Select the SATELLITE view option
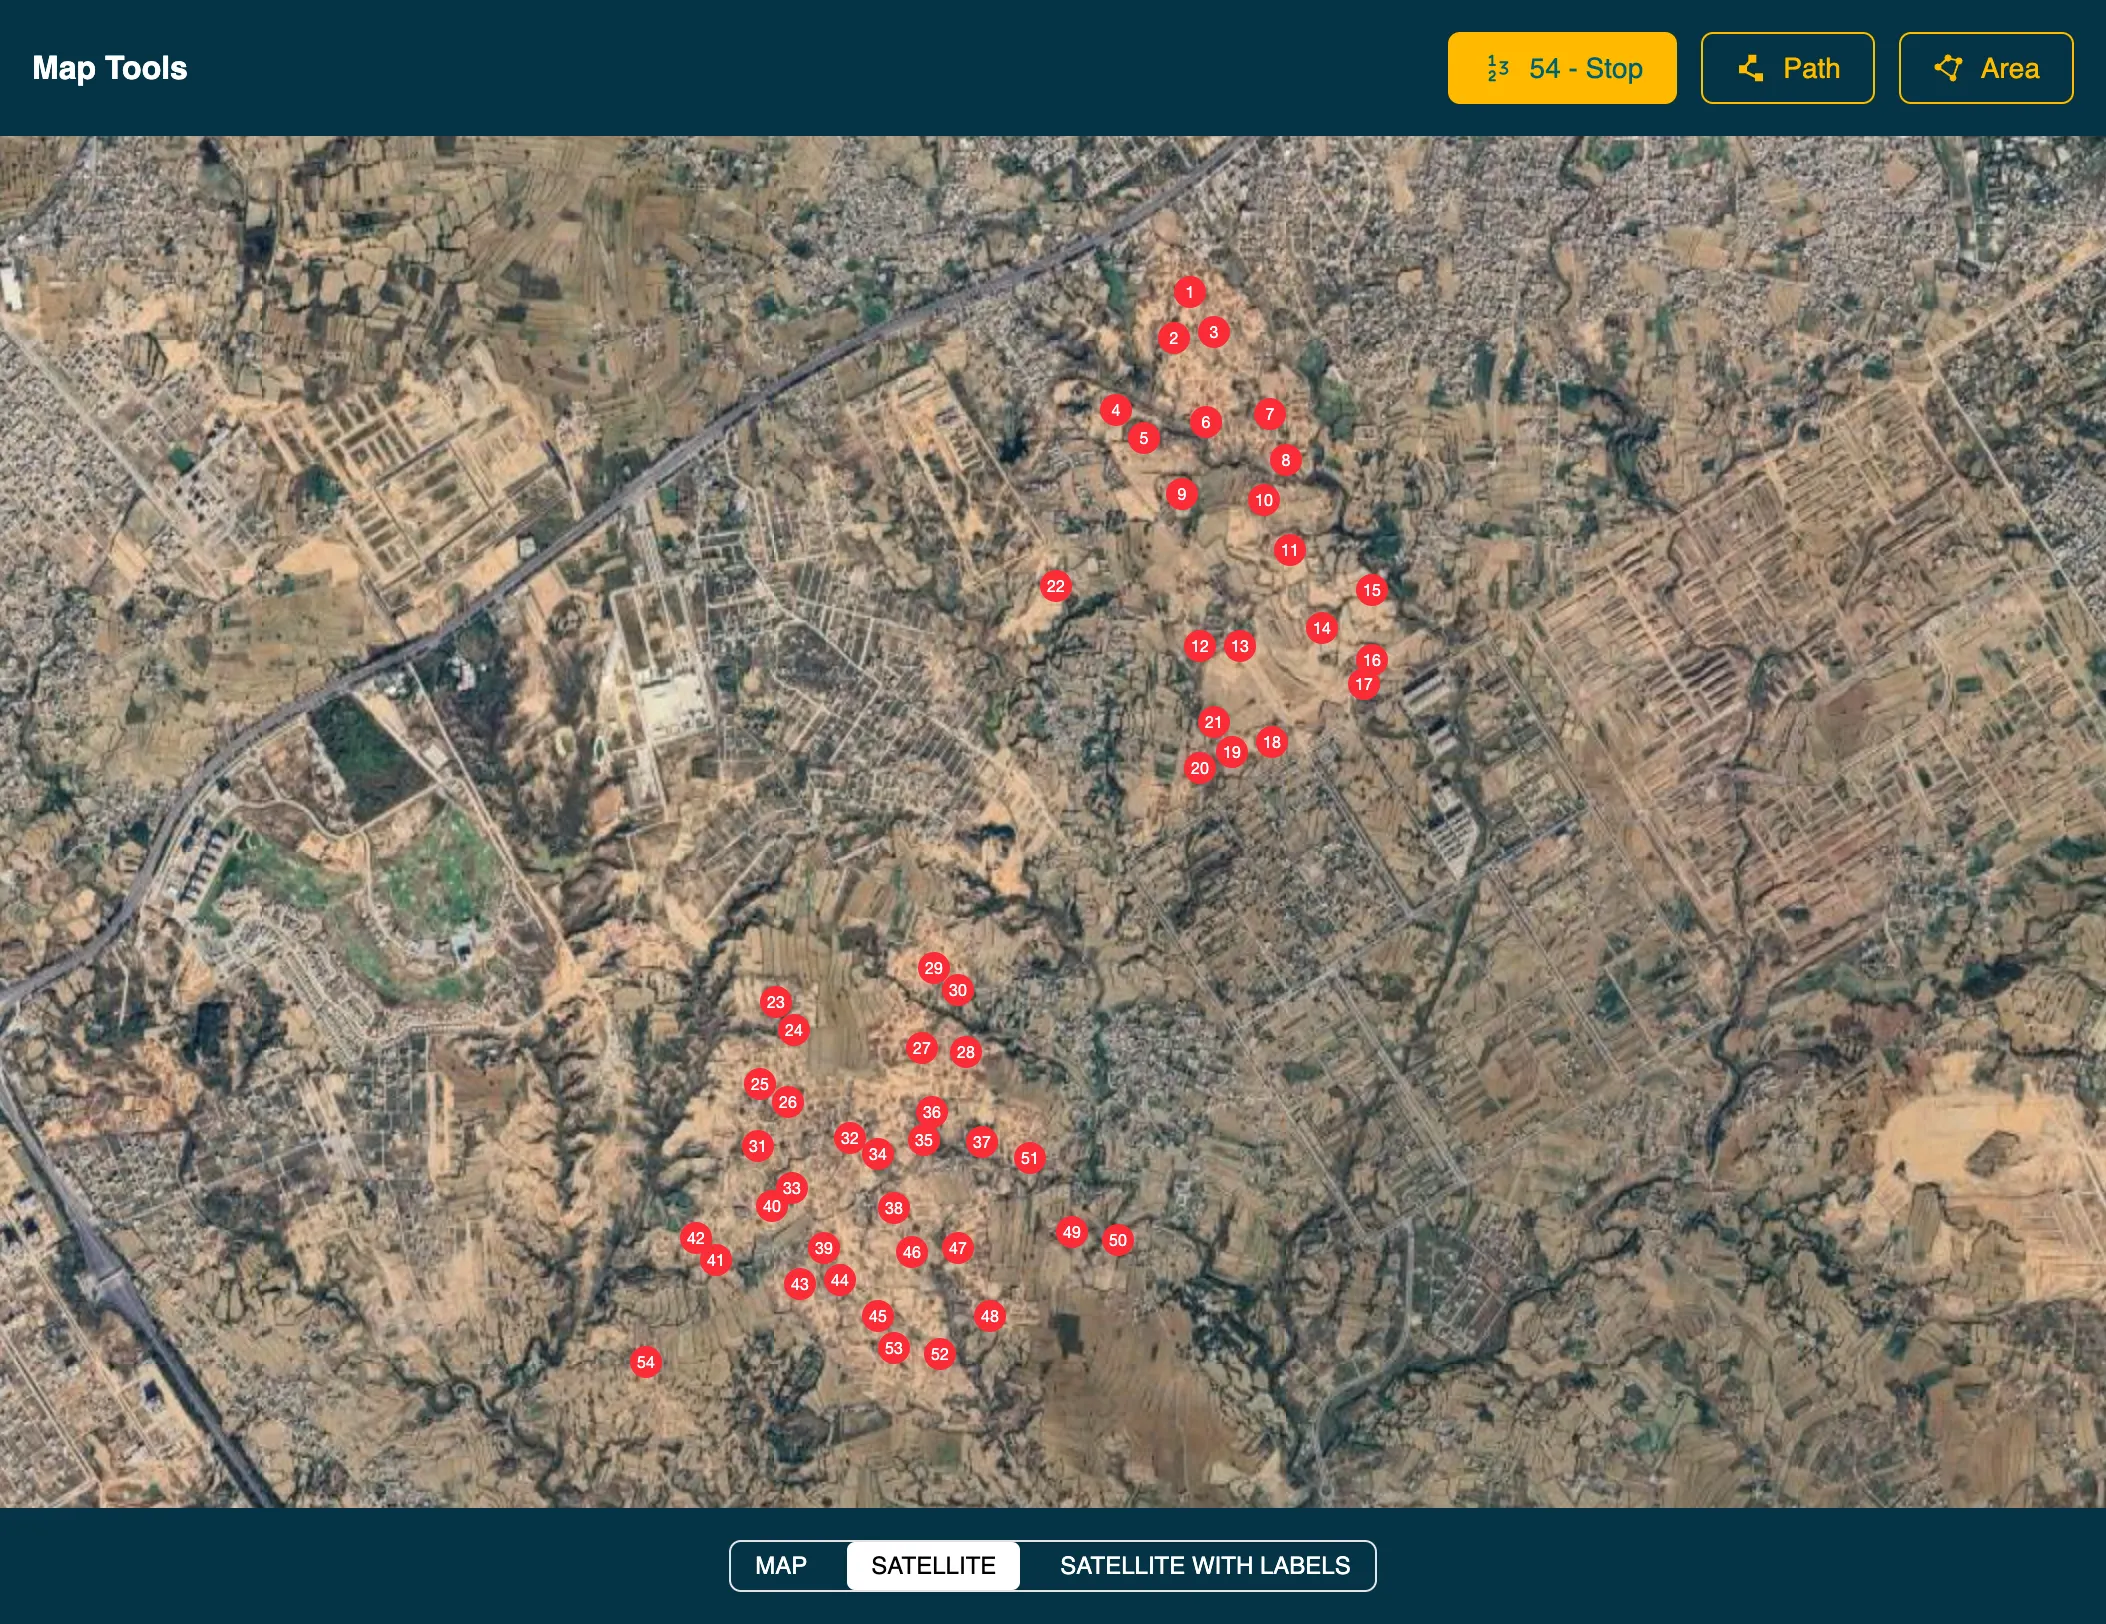Image resolution: width=2106 pixels, height=1624 pixels. click(932, 1565)
